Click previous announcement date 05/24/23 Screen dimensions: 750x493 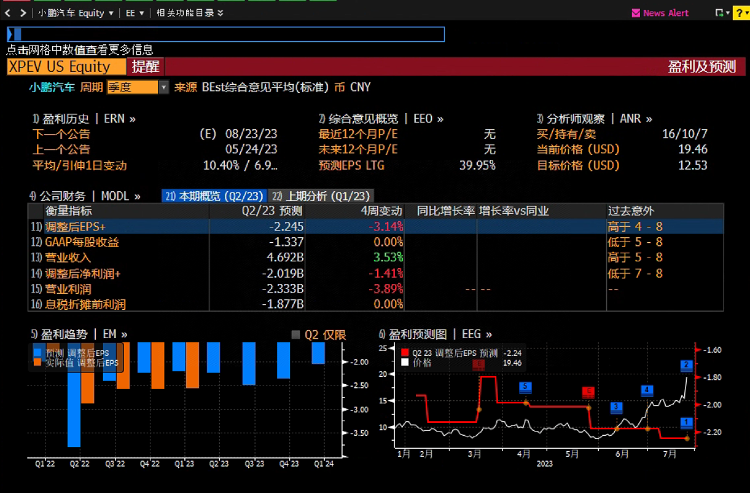[x=251, y=150]
